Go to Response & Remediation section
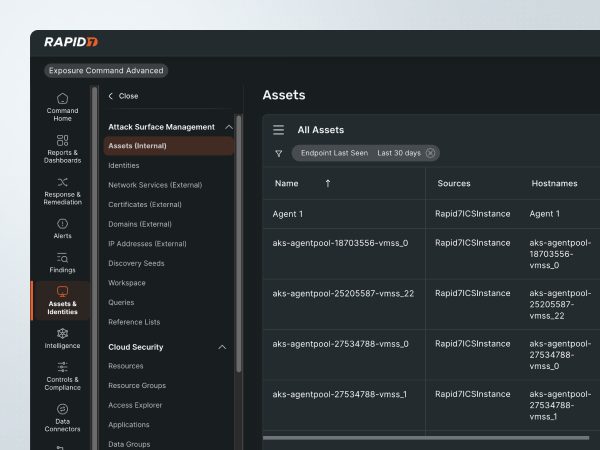The image size is (600, 450). [x=62, y=190]
